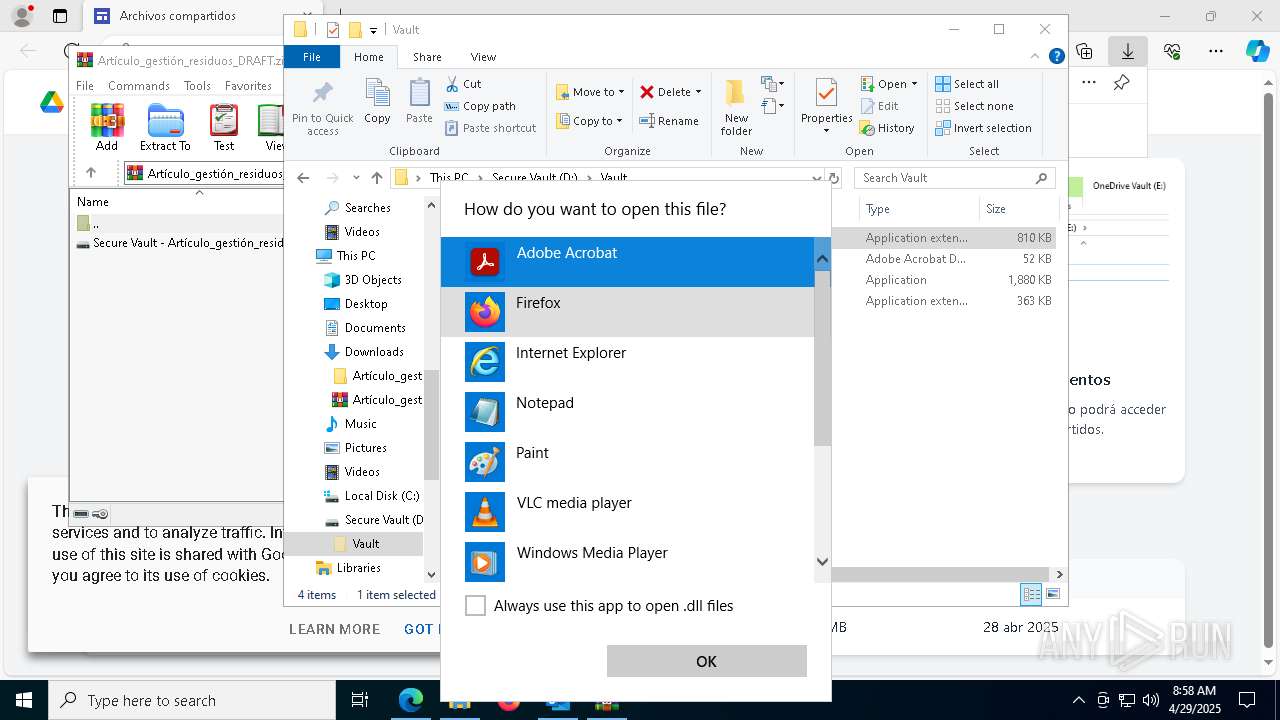Open Task View on the taskbar
This screenshot has height=720, width=1280.
(360, 700)
